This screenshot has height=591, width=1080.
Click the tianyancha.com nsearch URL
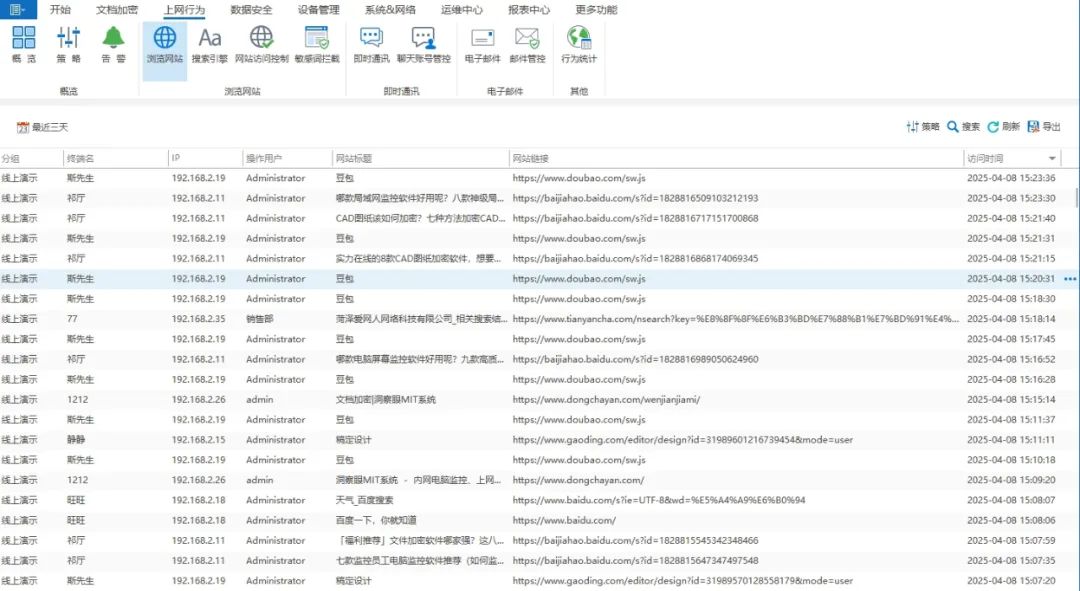[x=736, y=319]
